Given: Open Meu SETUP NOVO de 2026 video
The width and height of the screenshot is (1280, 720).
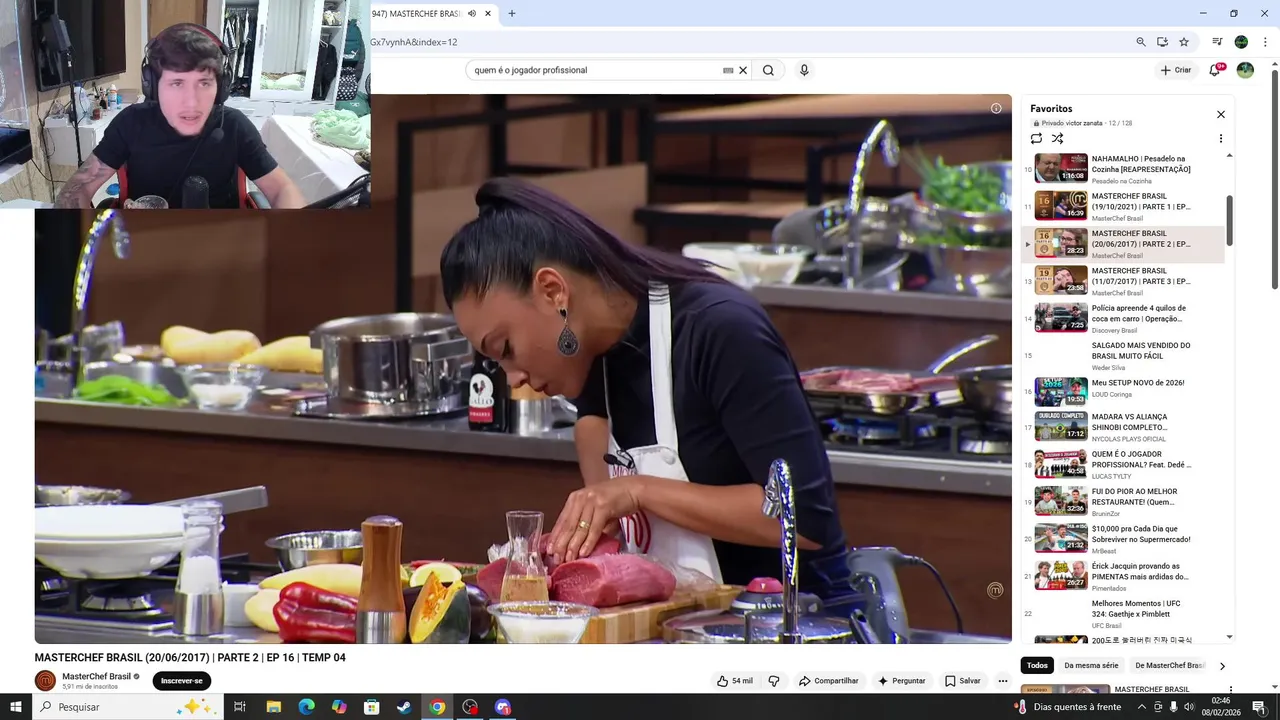Looking at the screenshot, I should [x=1123, y=393].
